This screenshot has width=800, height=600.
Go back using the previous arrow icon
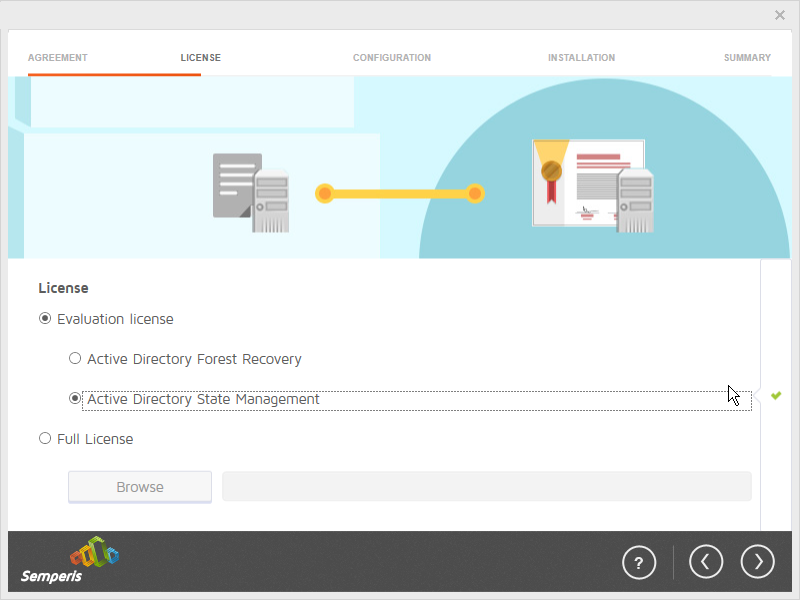point(705,562)
